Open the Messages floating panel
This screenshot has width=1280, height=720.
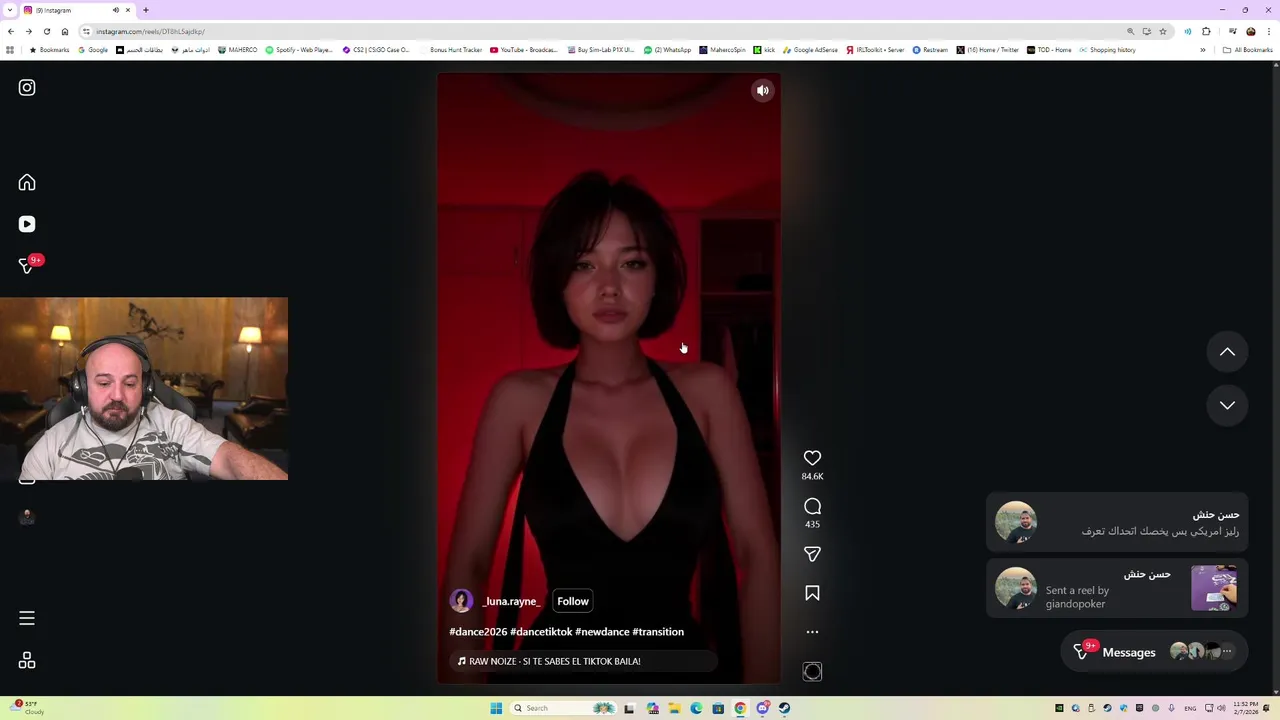pos(1154,652)
